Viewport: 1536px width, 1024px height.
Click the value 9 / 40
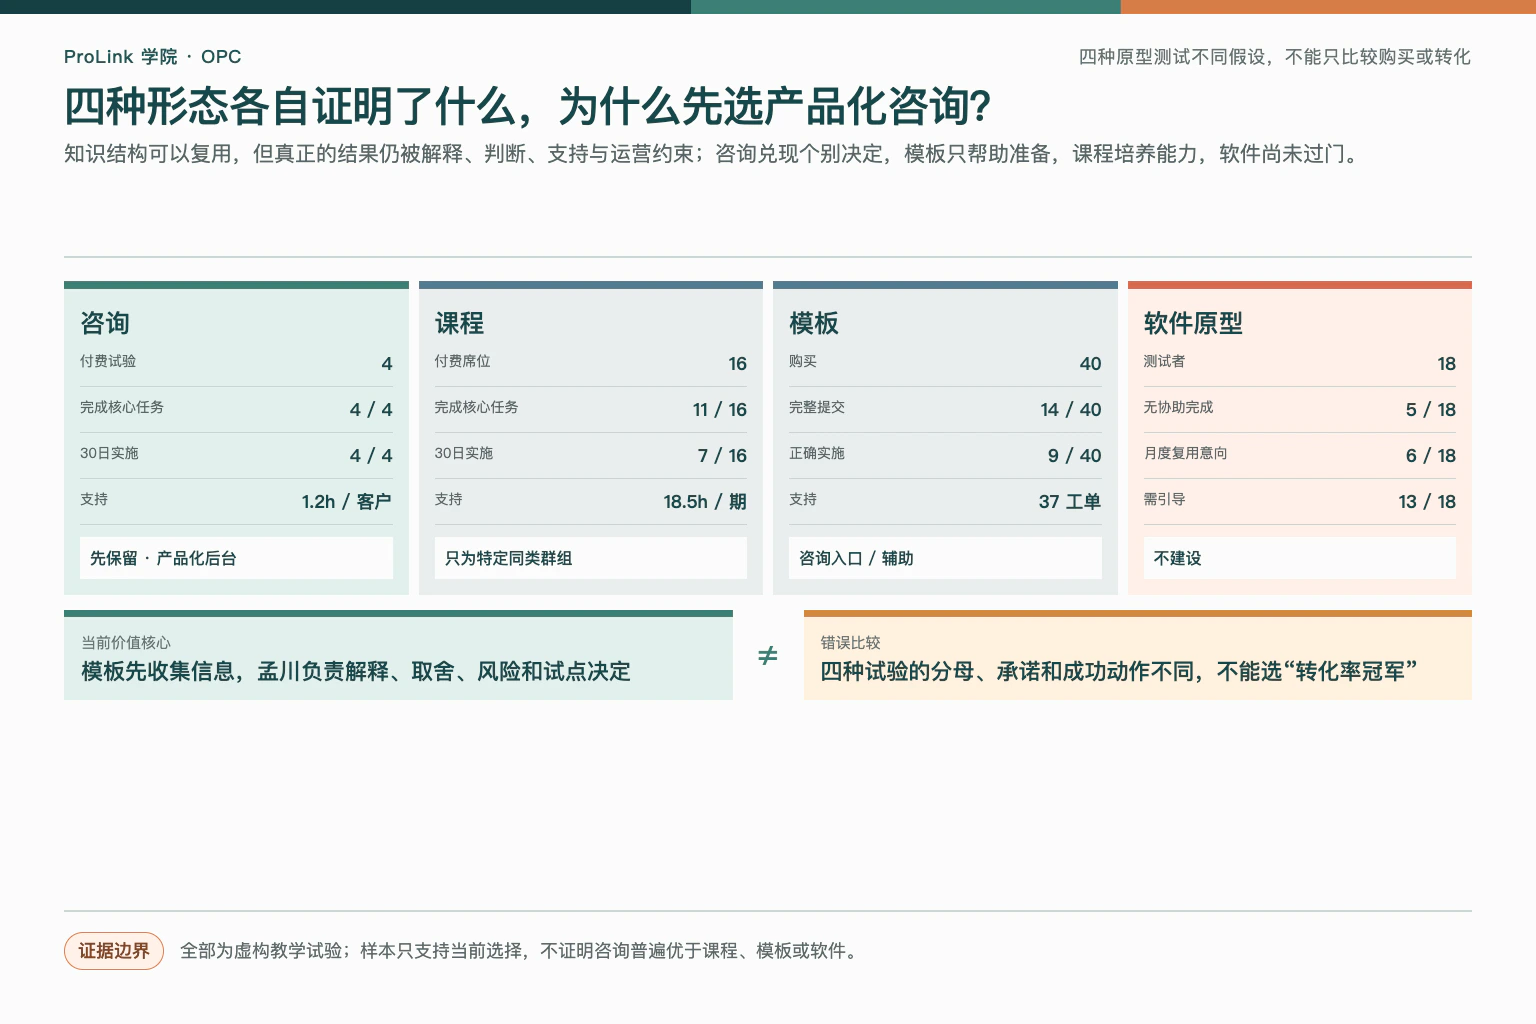tap(1075, 456)
